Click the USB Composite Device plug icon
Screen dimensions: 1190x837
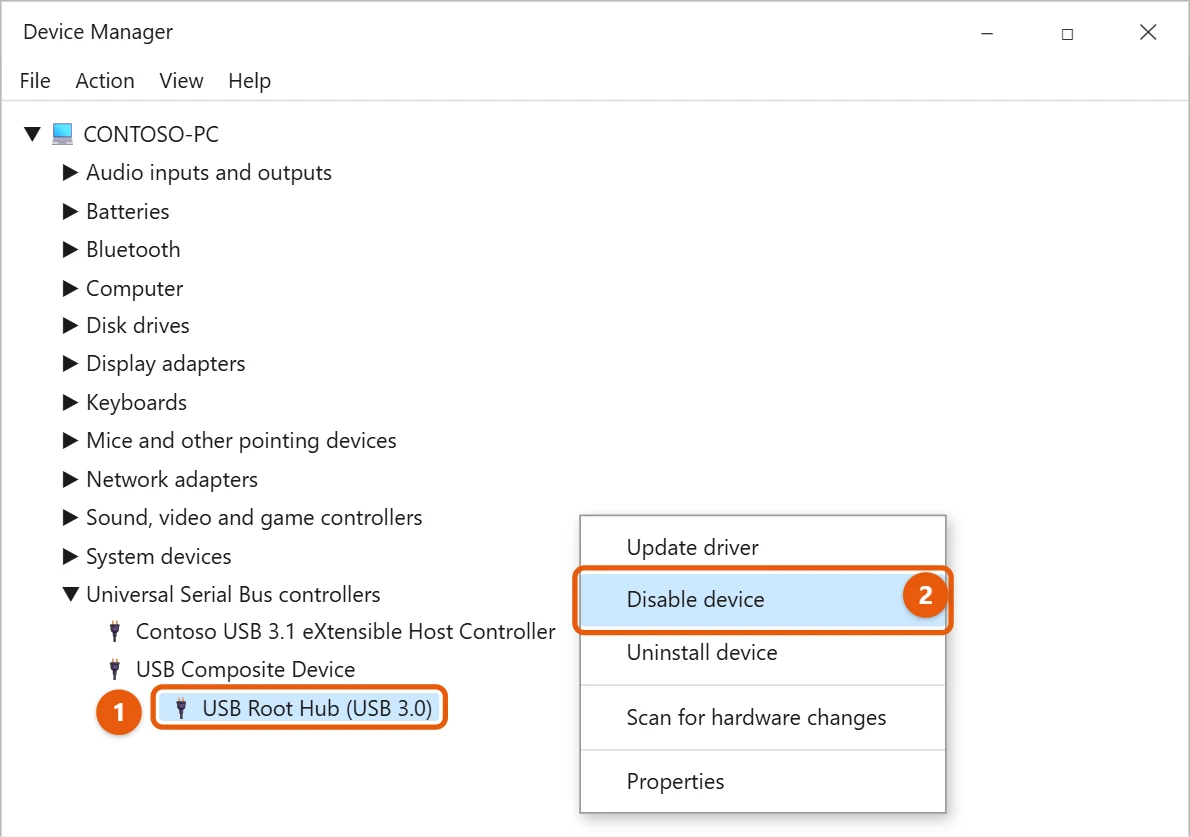[x=115, y=669]
